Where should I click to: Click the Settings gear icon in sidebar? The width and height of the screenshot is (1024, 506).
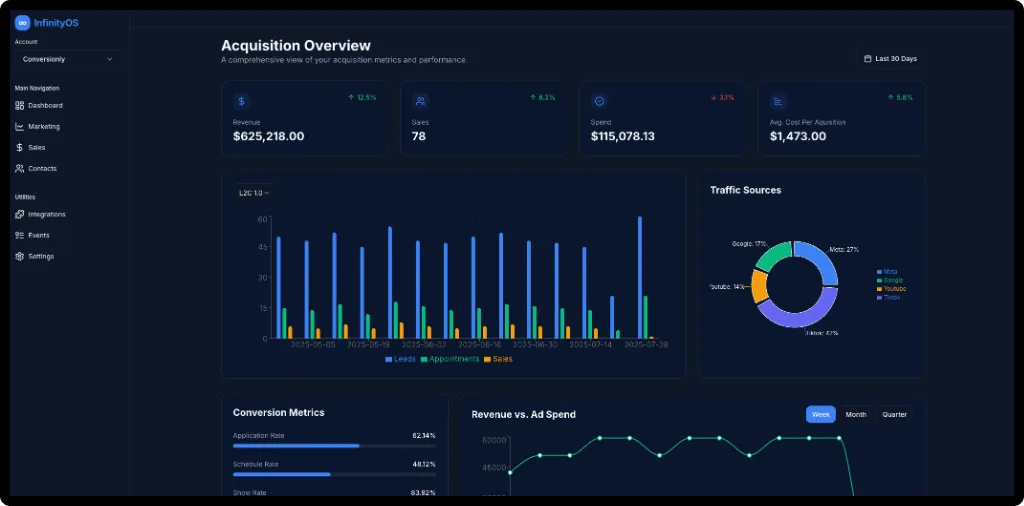(x=20, y=257)
